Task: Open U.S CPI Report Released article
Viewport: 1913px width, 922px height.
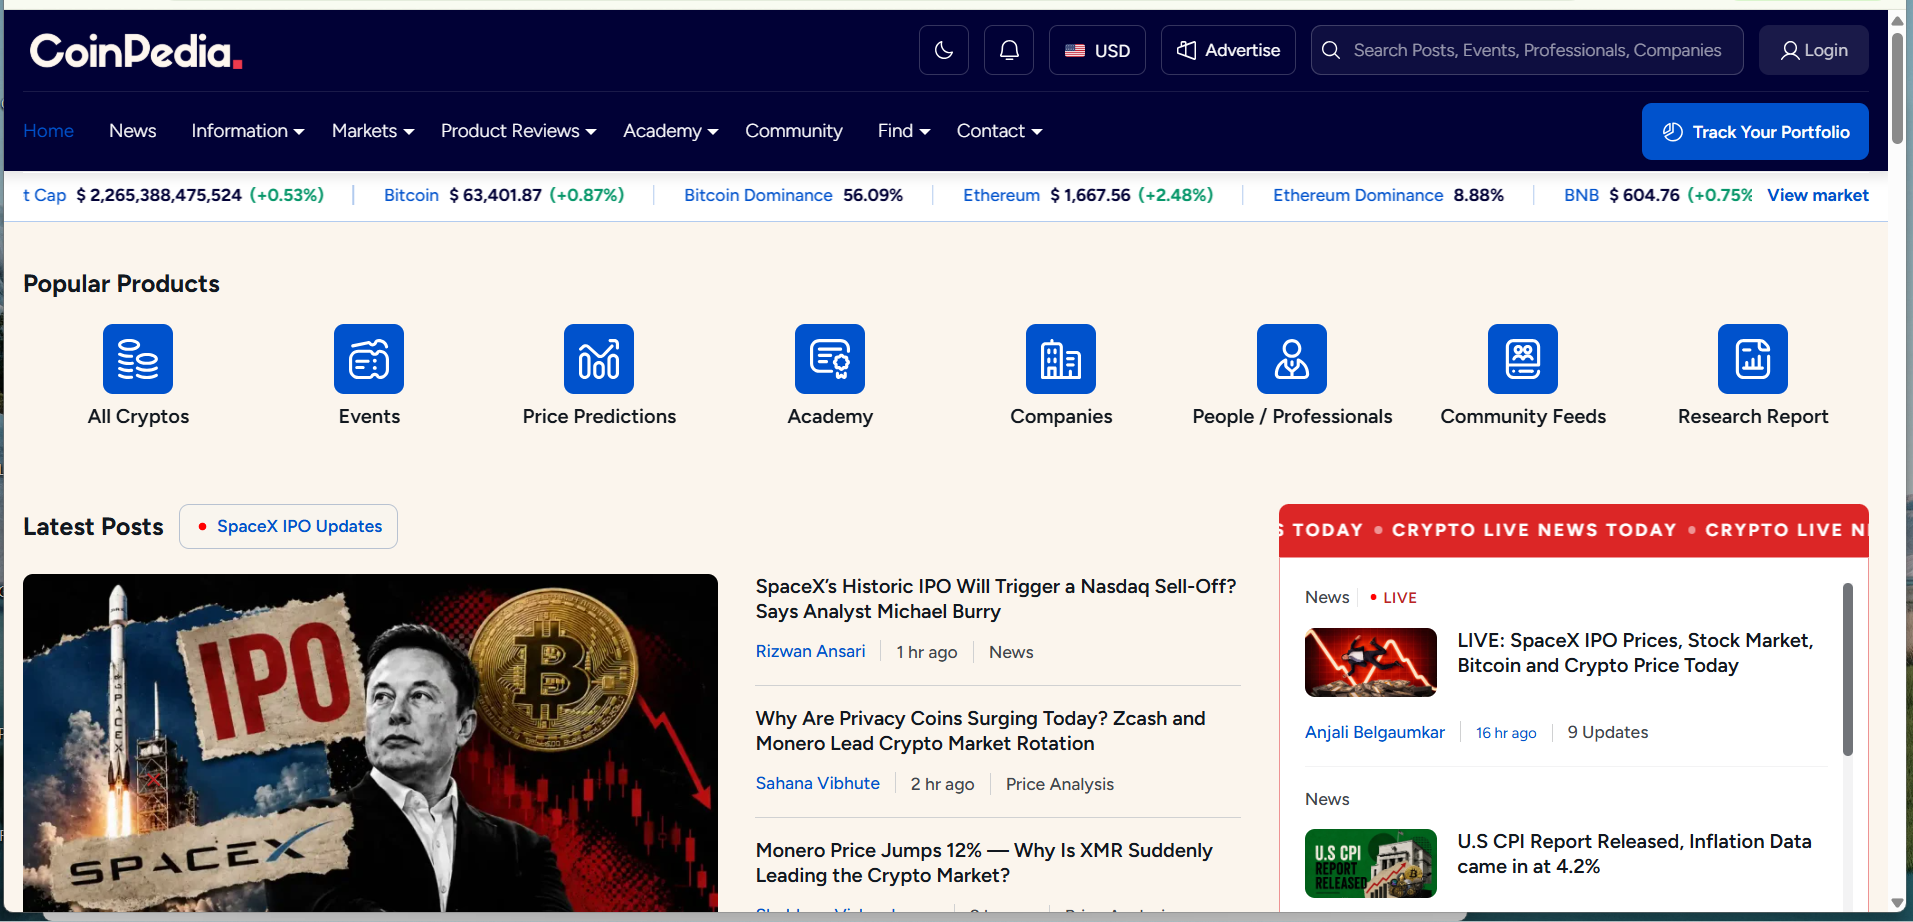Action: [1634, 854]
